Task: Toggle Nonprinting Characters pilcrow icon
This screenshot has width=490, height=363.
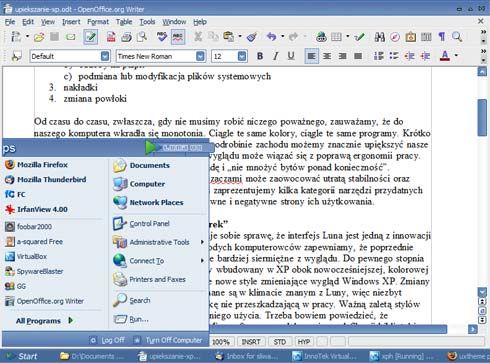Action: pyautogui.click(x=442, y=37)
